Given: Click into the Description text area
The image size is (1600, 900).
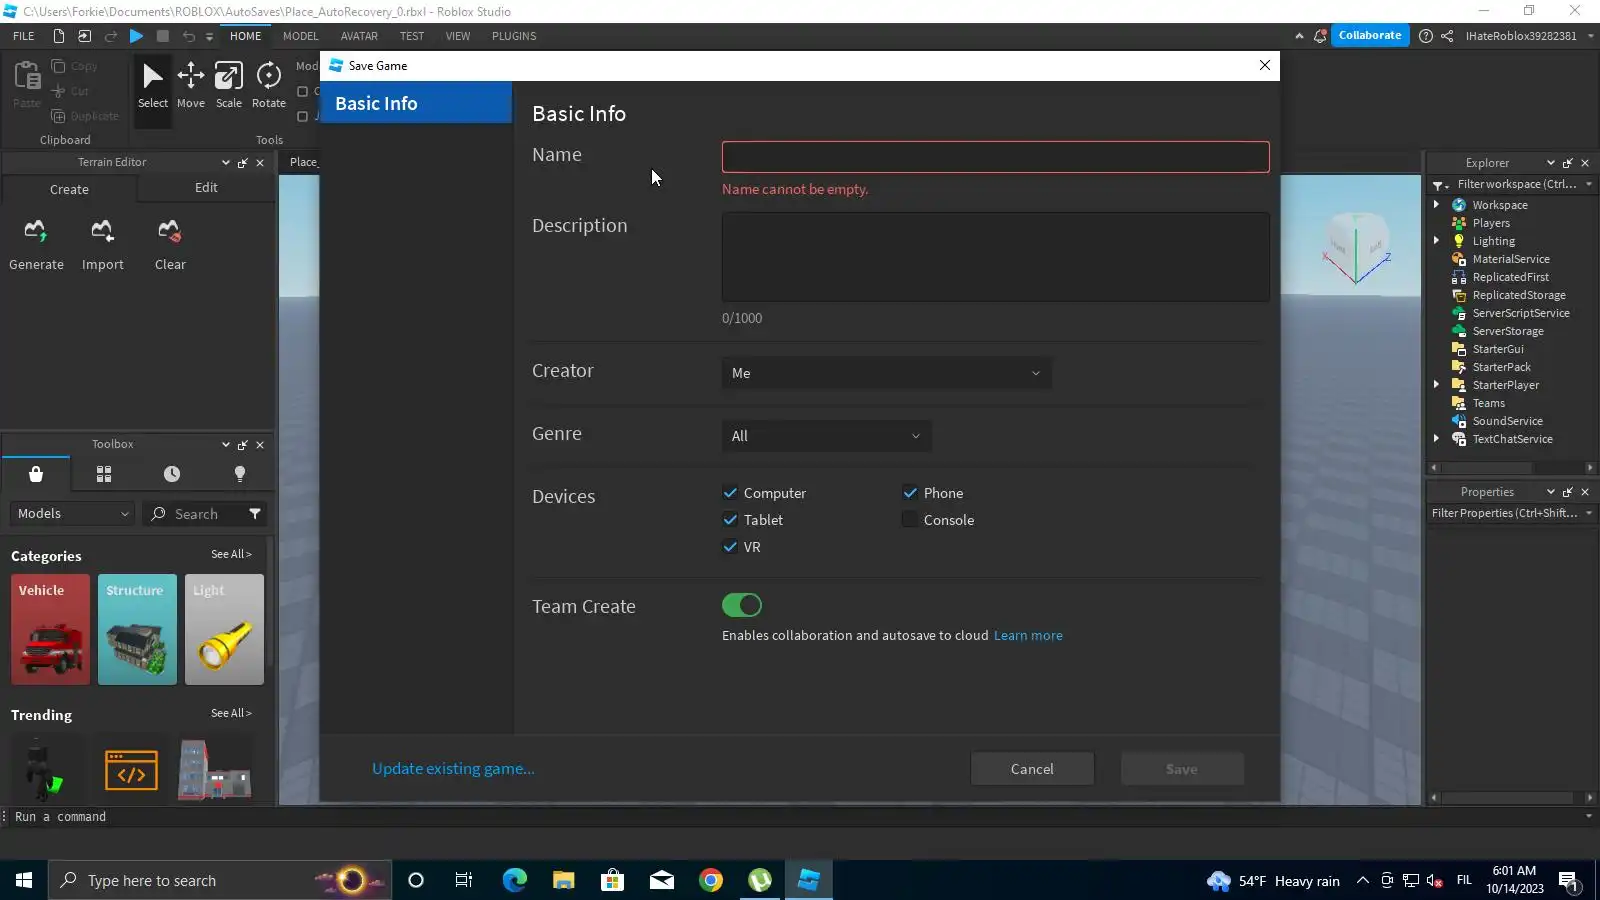Looking at the screenshot, I should point(996,257).
